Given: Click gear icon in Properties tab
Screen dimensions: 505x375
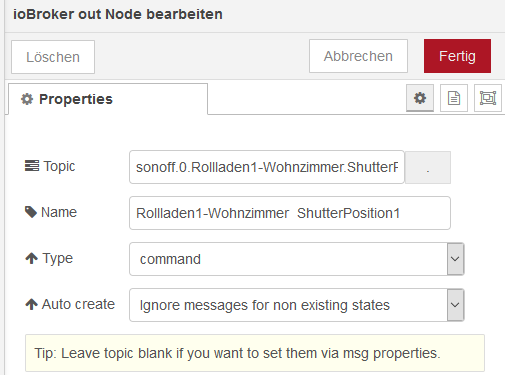Looking at the screenshot, I should coord(27,99).
